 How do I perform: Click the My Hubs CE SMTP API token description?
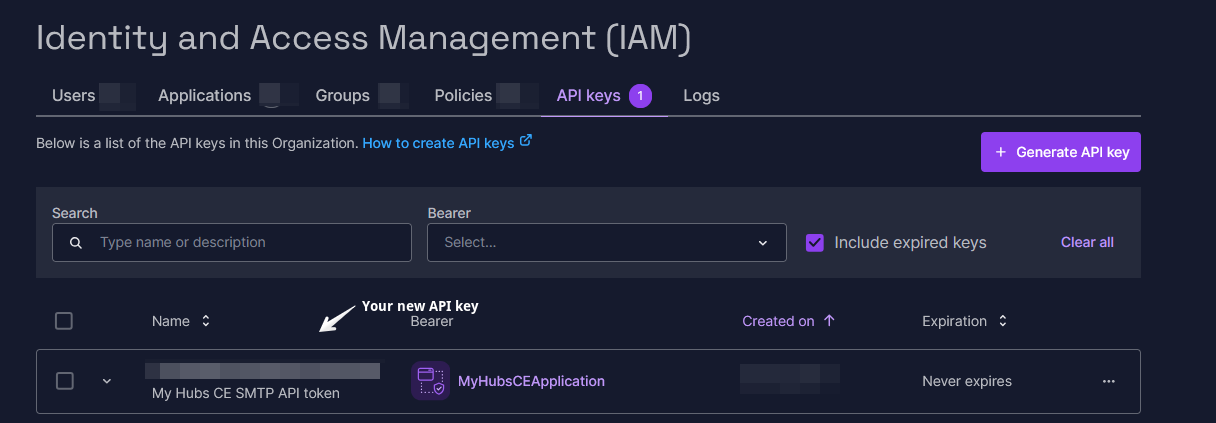pyautogui.click(x=246, y=393)
